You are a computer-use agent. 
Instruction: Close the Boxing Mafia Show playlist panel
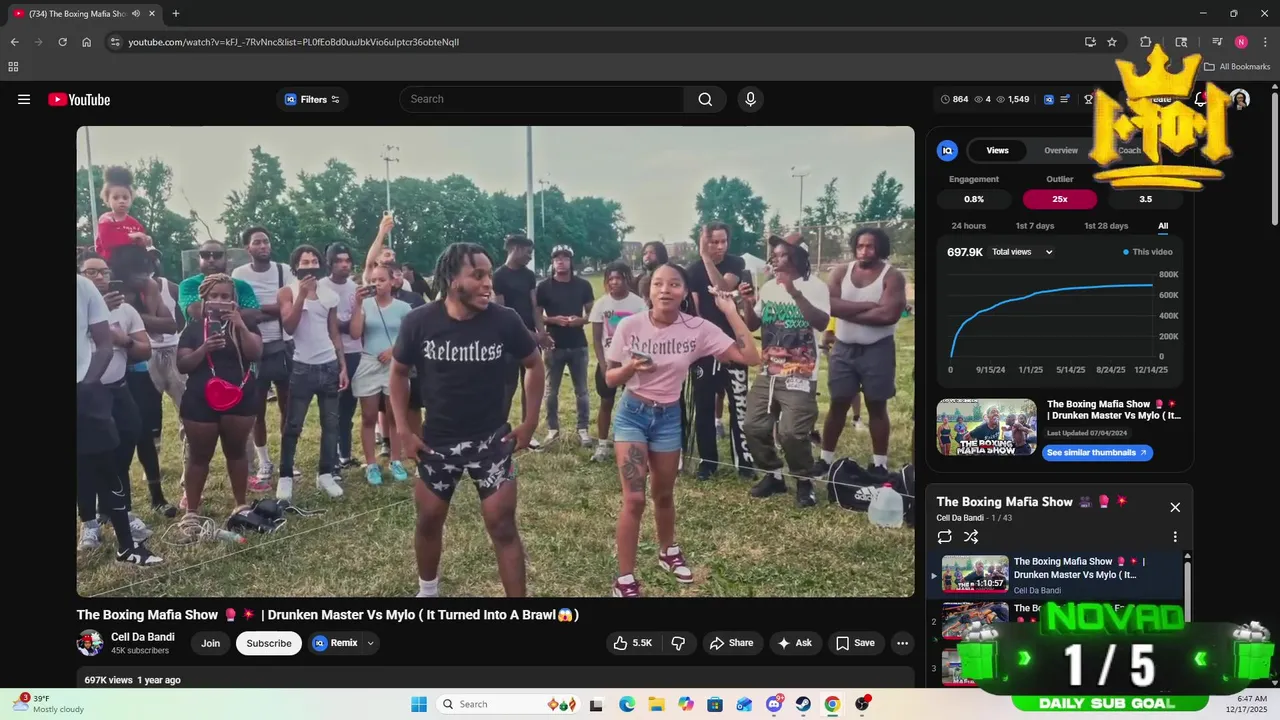pos(1175,507)
